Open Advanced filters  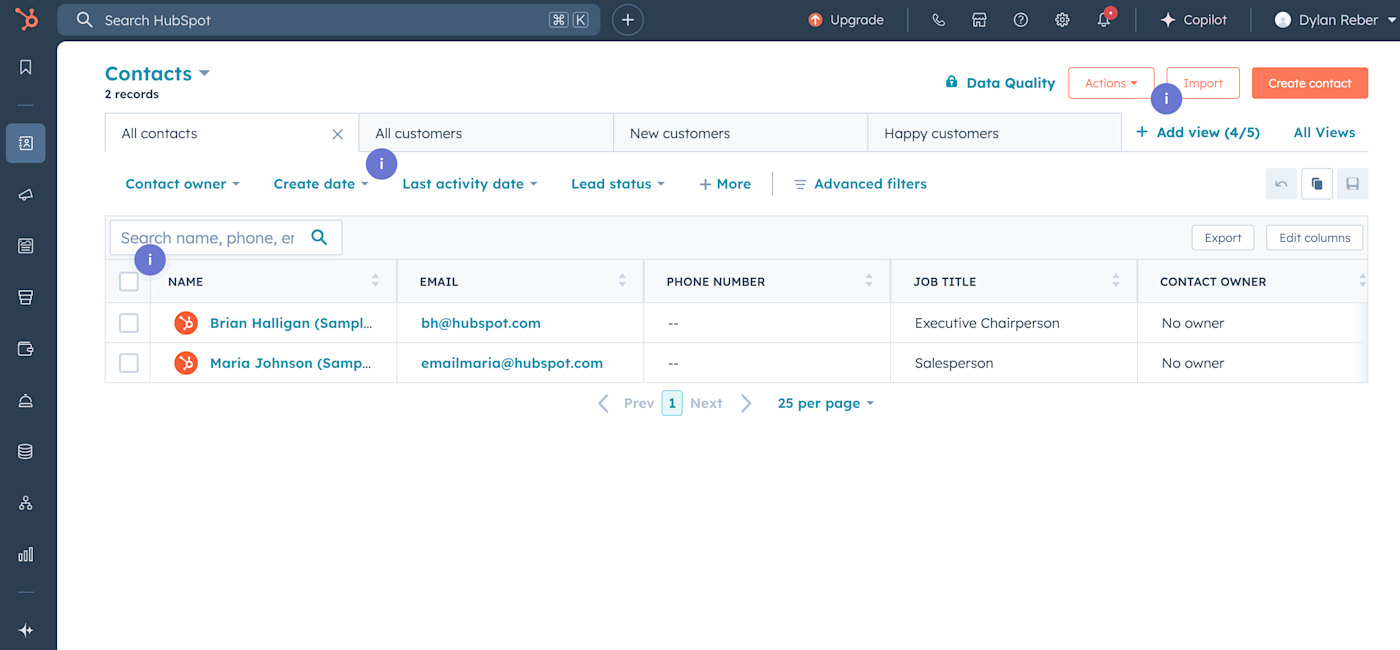coord(860,184)
